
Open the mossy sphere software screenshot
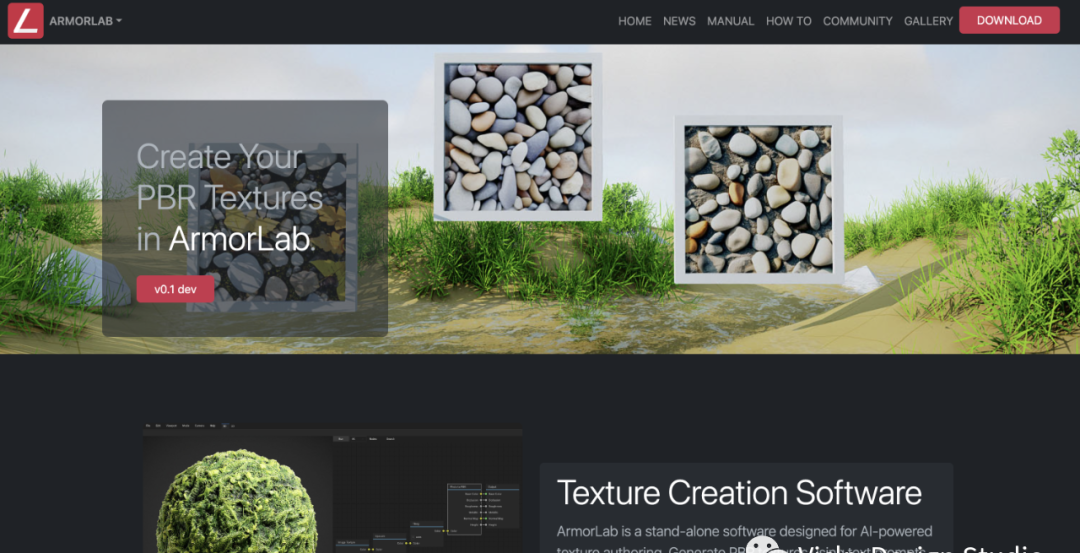(x=332, y=490)
